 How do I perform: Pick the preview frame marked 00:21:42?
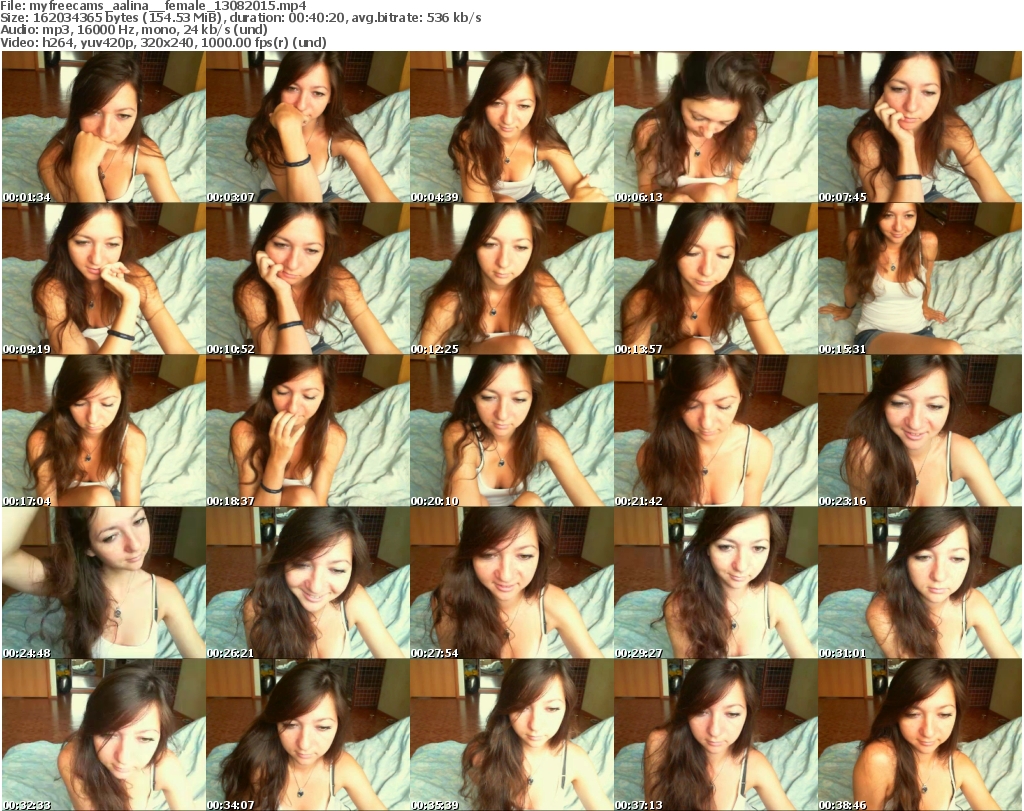click(x=716, y=431)
